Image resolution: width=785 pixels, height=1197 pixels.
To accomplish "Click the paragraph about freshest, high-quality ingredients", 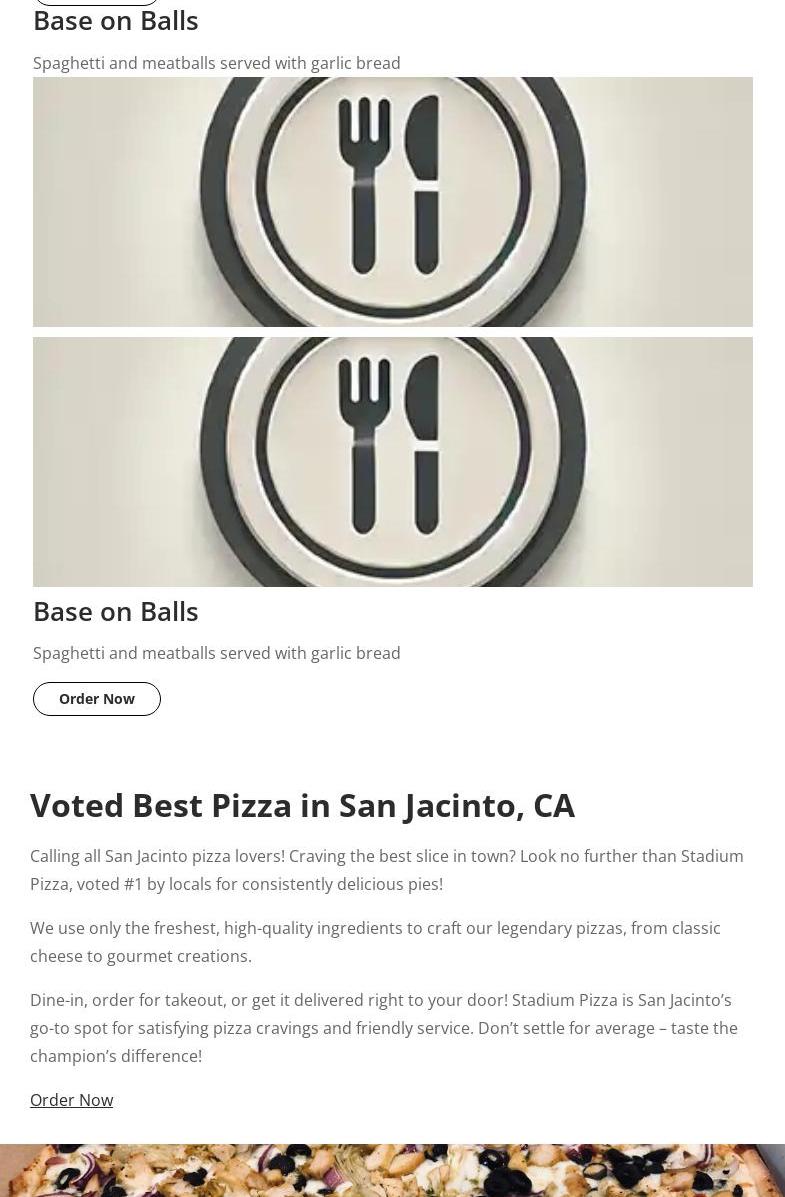I will click(x=376, y=942).
